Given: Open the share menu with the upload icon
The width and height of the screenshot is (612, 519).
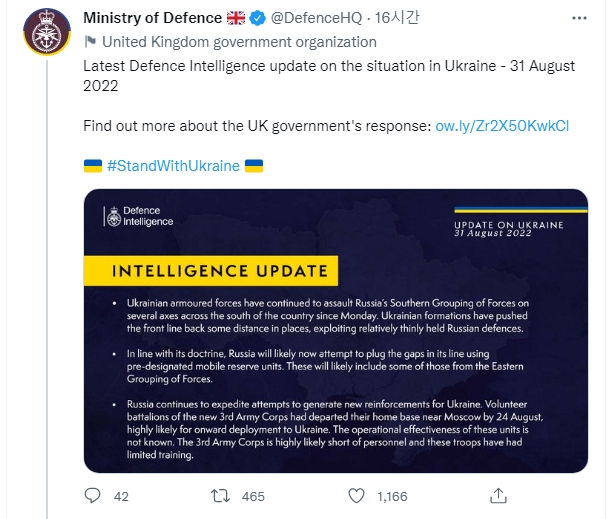Looking at the screenshot, I should pyautogui.click(x=498, y=494).
